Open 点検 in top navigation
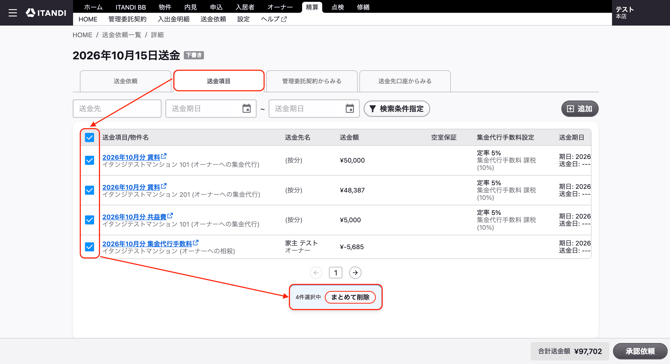The width and height of the screenshot is (670, 364). pos(338,7)
